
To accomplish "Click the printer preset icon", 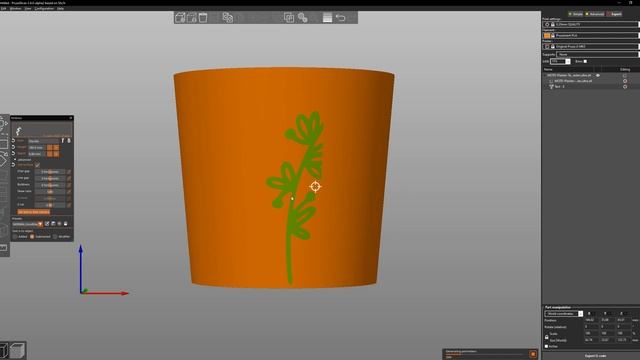I will point(547,47).
